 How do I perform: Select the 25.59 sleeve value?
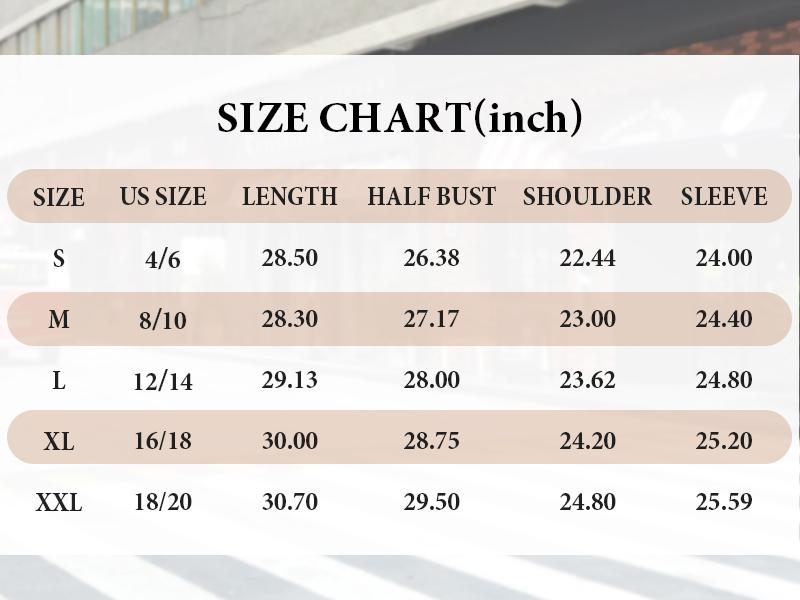724,503
